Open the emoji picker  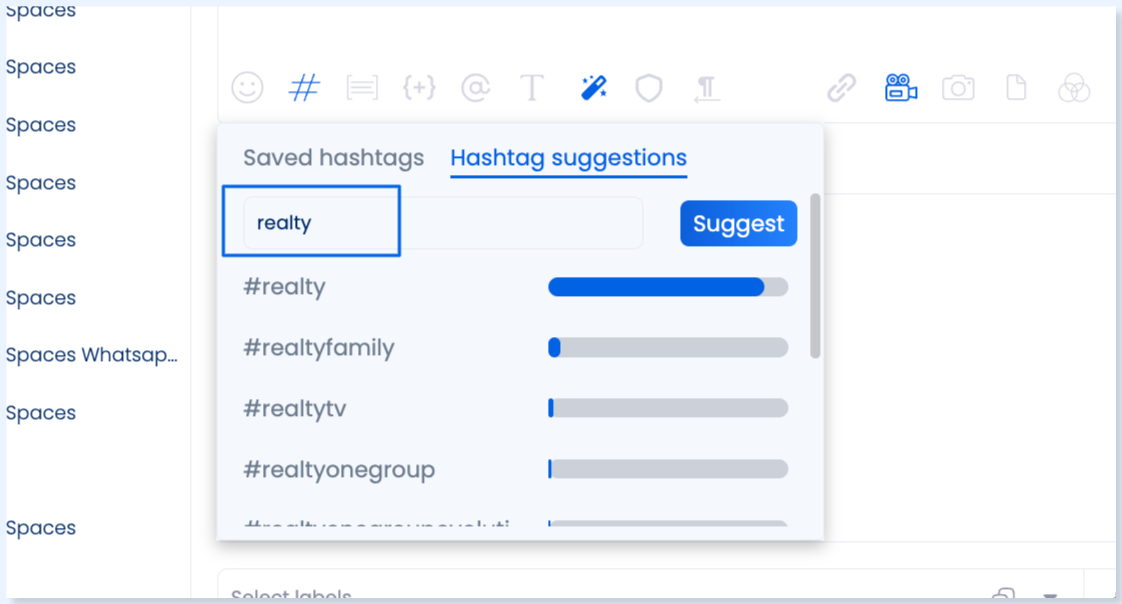(247, 88)
